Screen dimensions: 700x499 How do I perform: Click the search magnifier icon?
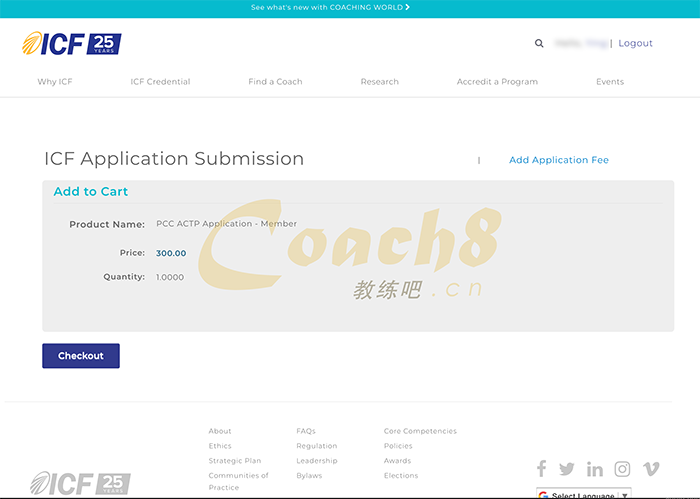point(539,44)
